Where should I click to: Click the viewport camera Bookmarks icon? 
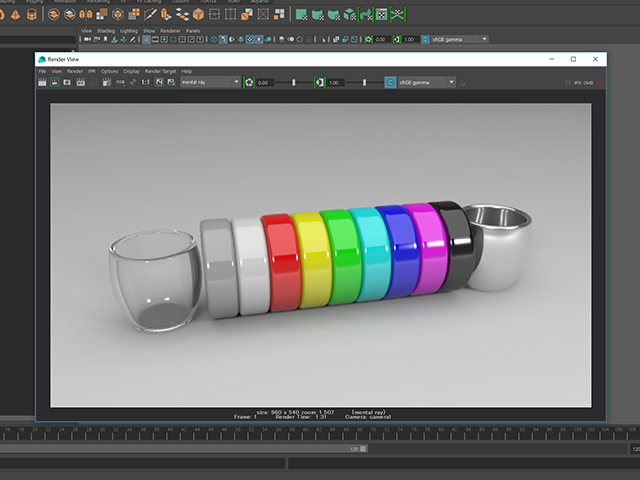pos(105,39)
